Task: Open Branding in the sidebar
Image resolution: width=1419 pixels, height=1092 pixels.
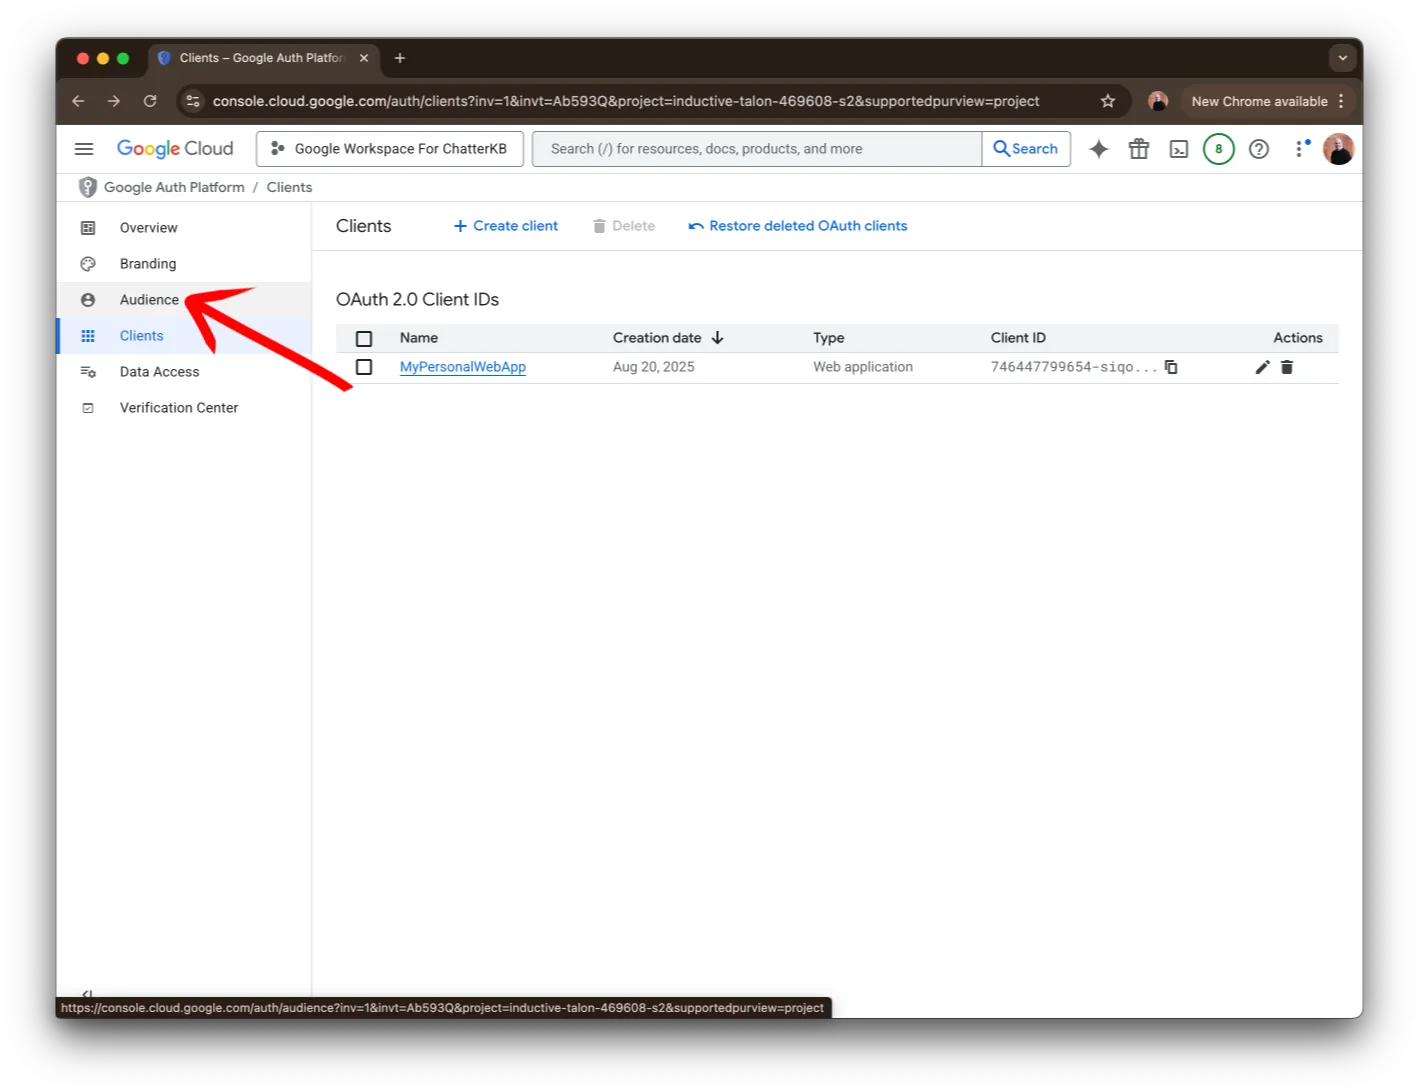Action: coord(184,264)
